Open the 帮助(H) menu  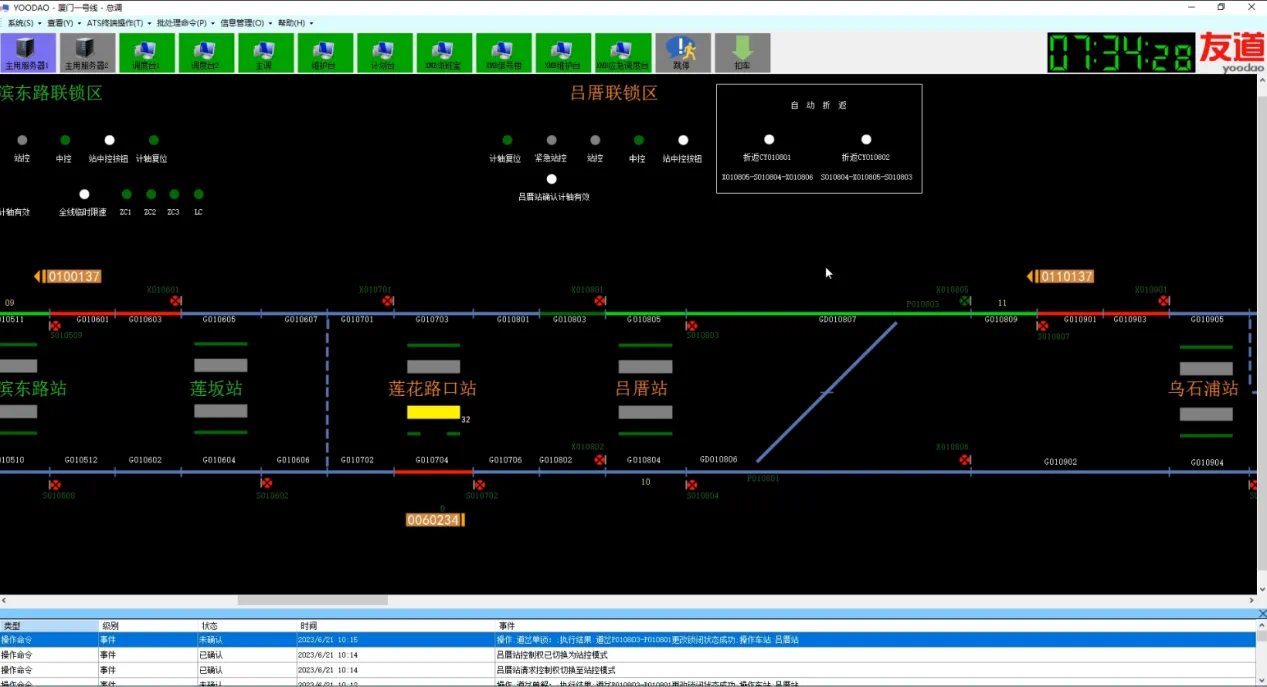[x=295, y=22]
